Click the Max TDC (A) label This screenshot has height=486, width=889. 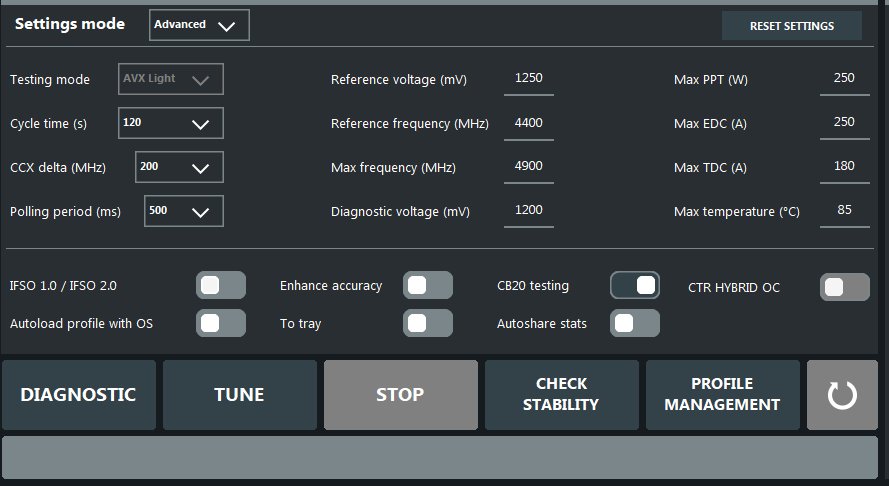tap(710, 168)
